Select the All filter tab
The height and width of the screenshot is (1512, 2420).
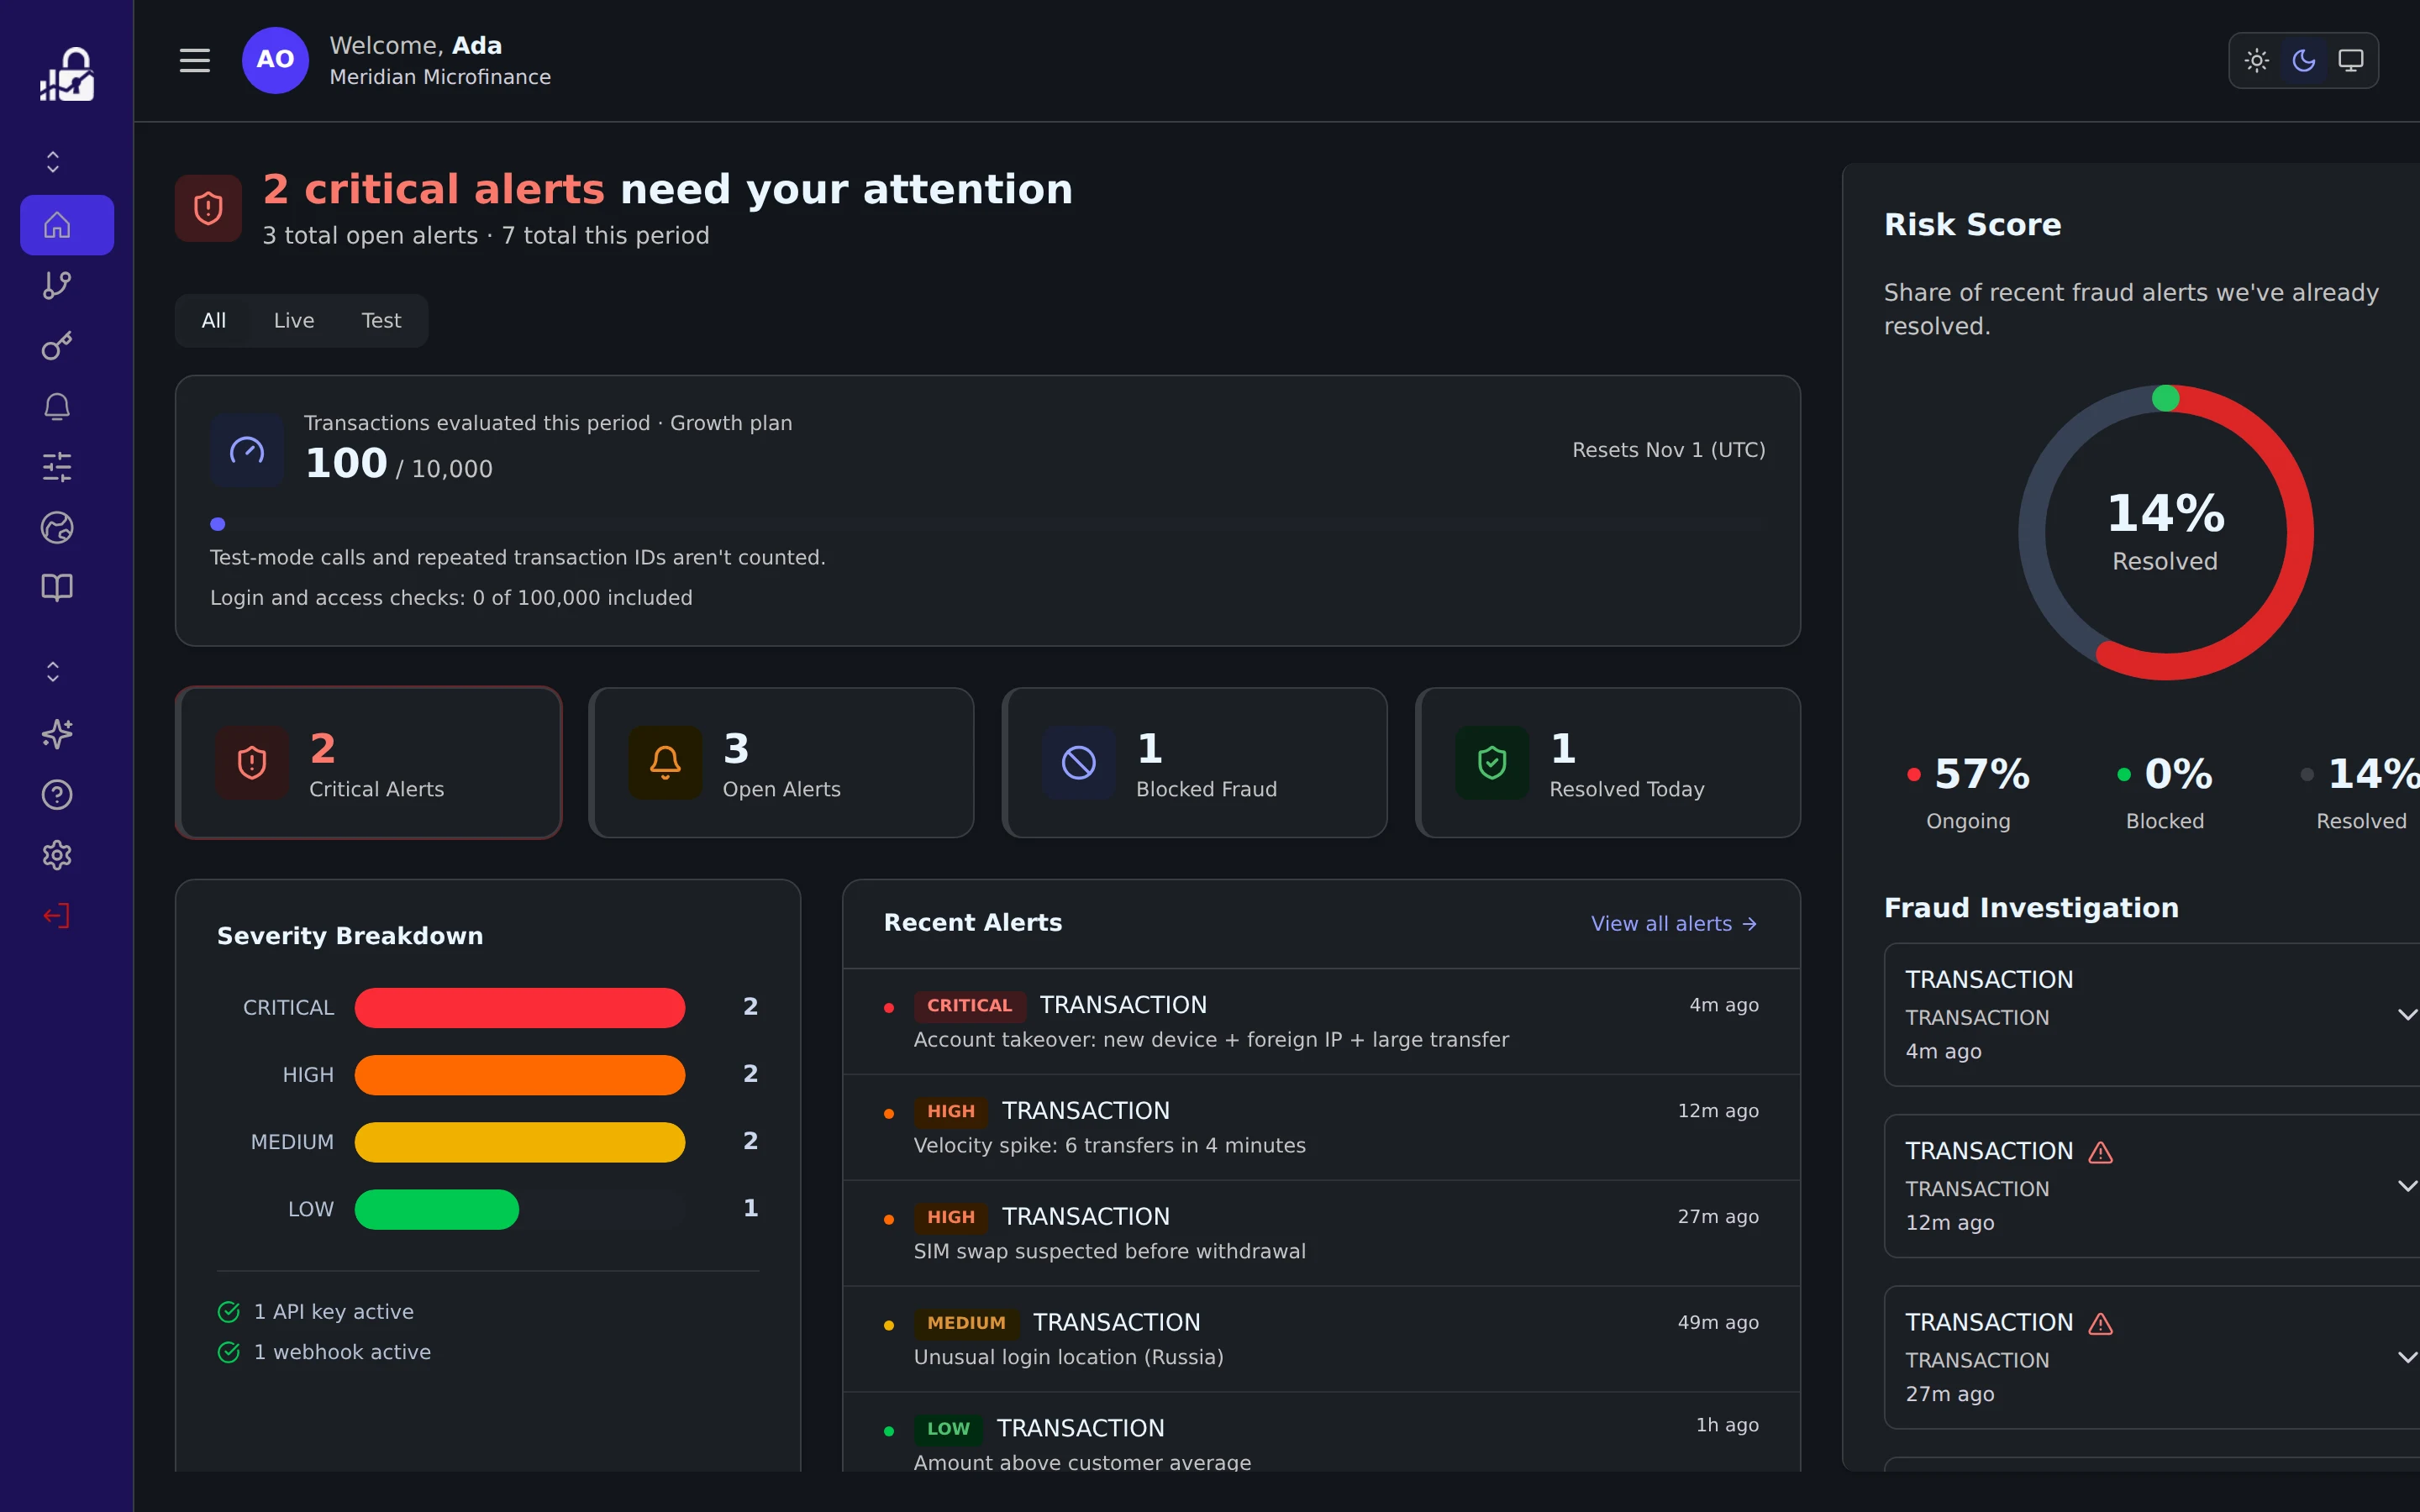point(214,321)
